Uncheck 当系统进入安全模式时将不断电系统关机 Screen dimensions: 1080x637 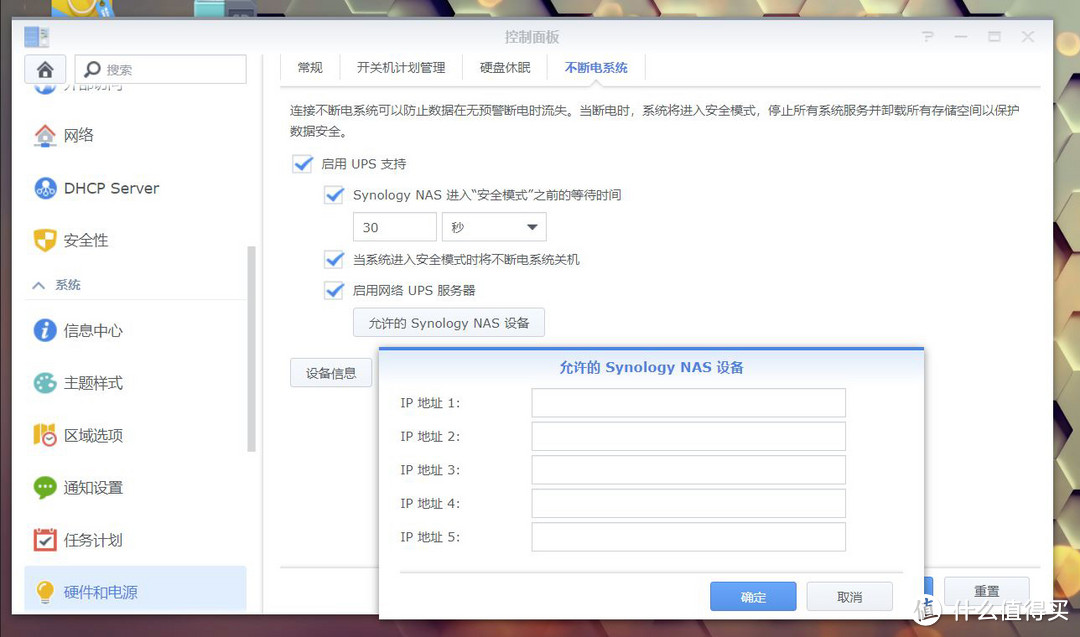334,260
